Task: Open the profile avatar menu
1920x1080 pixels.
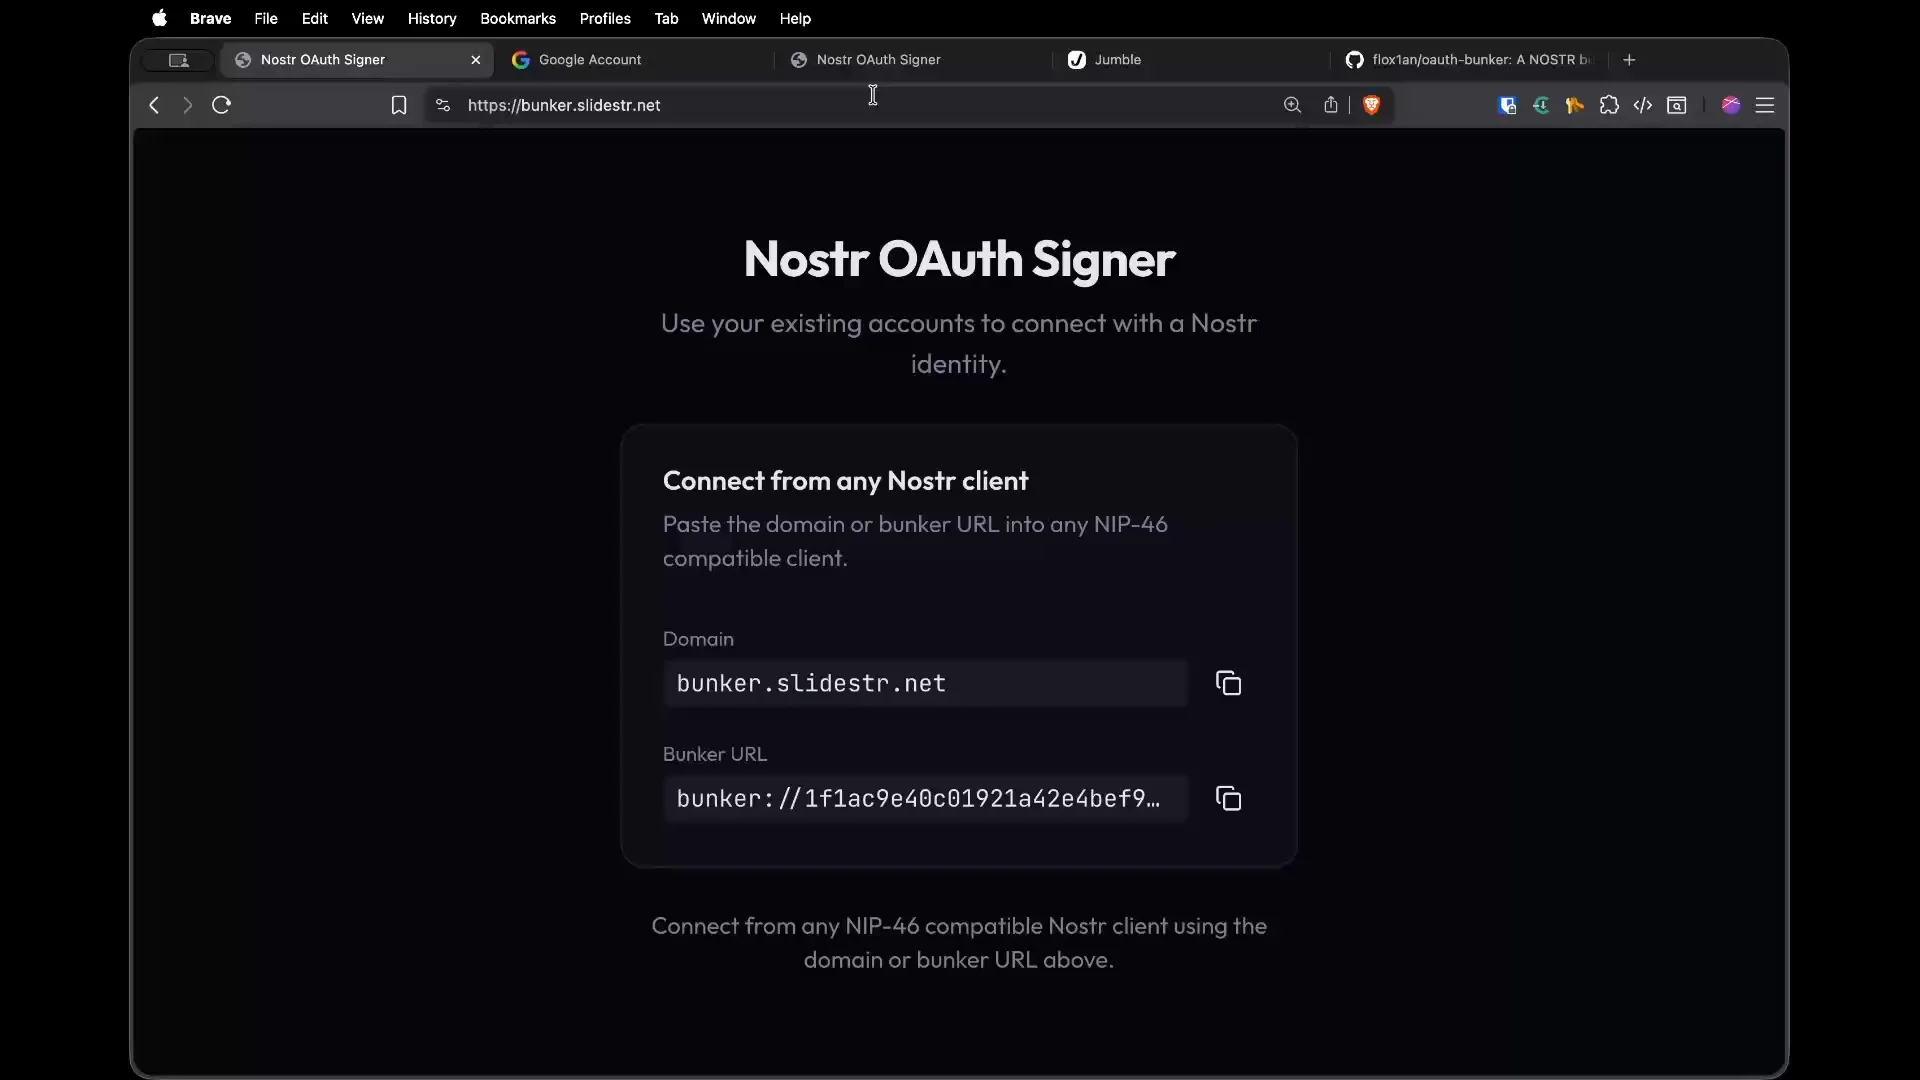Action: tap(1731, 105)
